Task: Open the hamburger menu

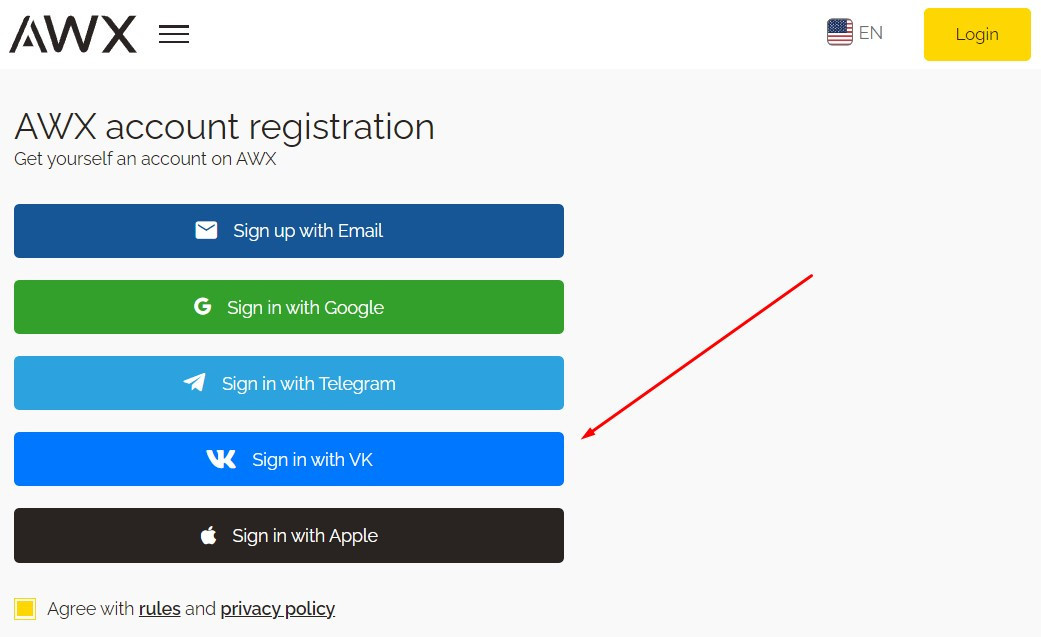Action: pos(174,34)
